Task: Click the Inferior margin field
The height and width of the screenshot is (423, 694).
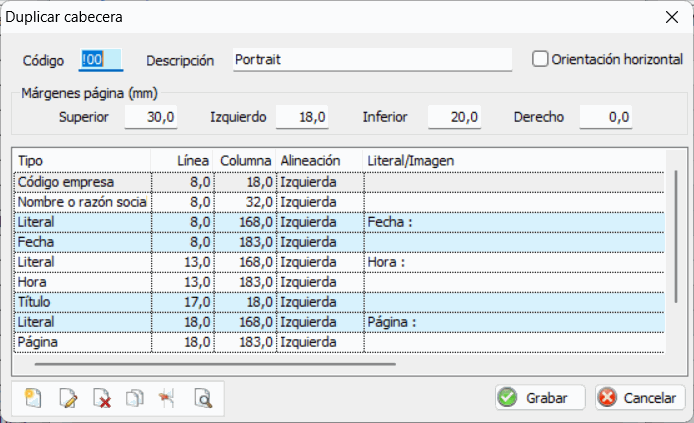Action: pyautogui.click(x=454, y=117)
